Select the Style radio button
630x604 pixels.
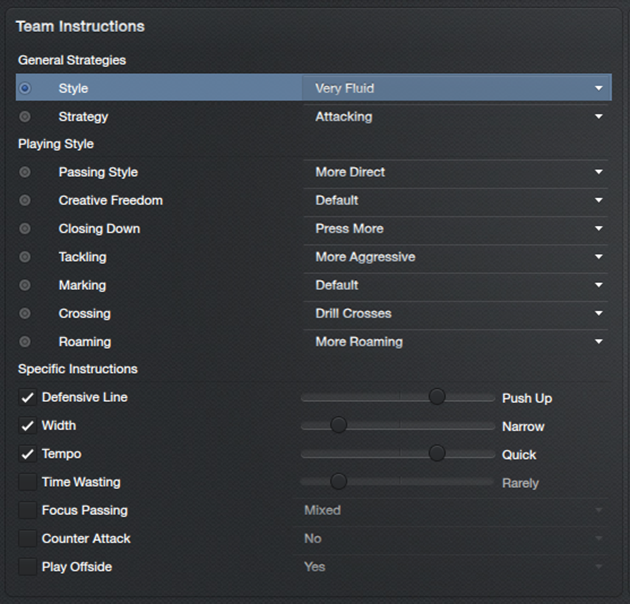click(25, 88)
